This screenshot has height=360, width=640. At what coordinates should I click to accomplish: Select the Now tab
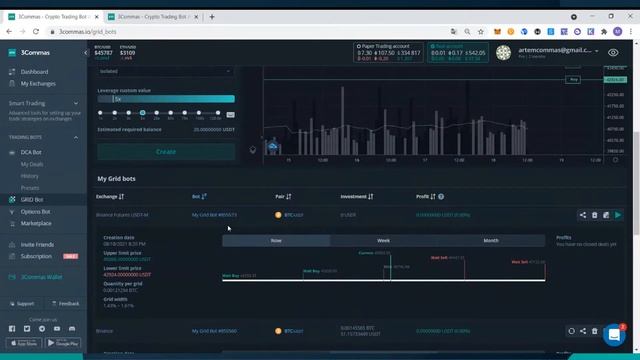pyautogui.click(x=276, y=241)
